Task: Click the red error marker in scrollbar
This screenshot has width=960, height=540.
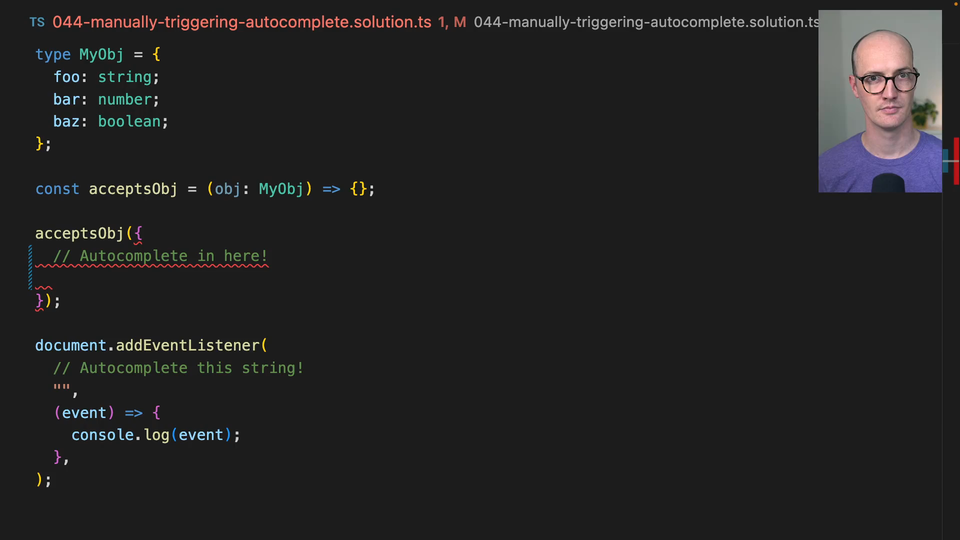Action: (956, 160)
